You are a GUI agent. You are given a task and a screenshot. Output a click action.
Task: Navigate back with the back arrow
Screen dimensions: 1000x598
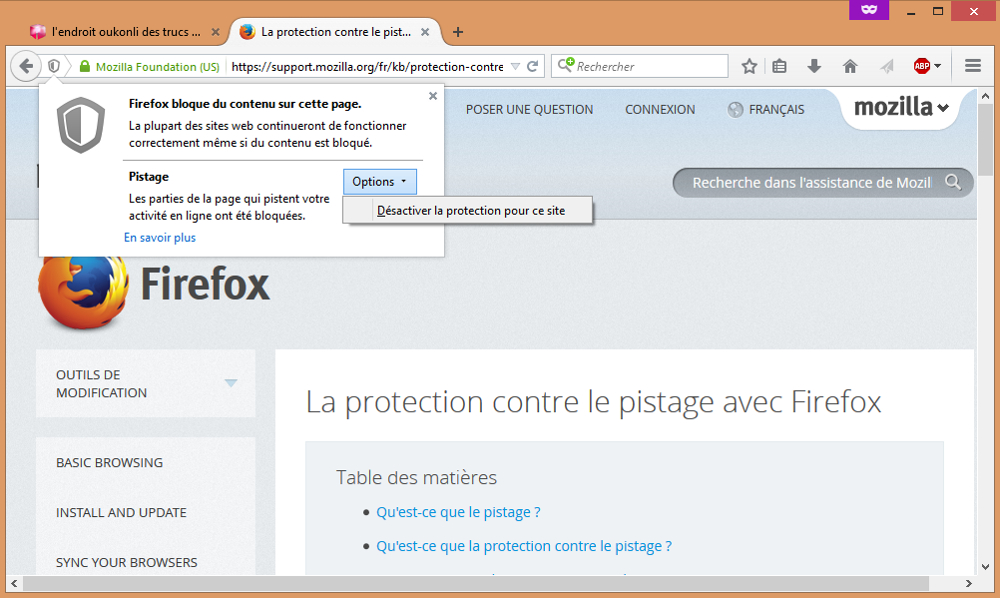[26, 65]
